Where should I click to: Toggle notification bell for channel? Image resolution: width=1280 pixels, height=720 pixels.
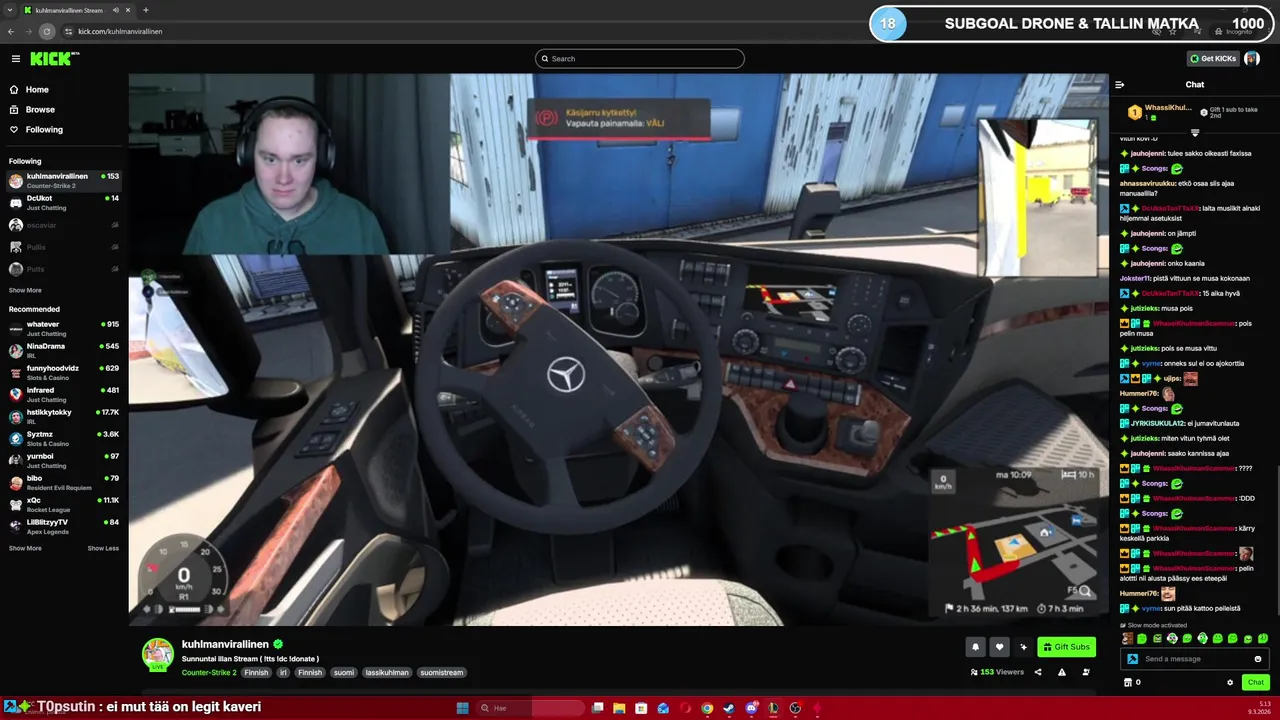(975, 647)
